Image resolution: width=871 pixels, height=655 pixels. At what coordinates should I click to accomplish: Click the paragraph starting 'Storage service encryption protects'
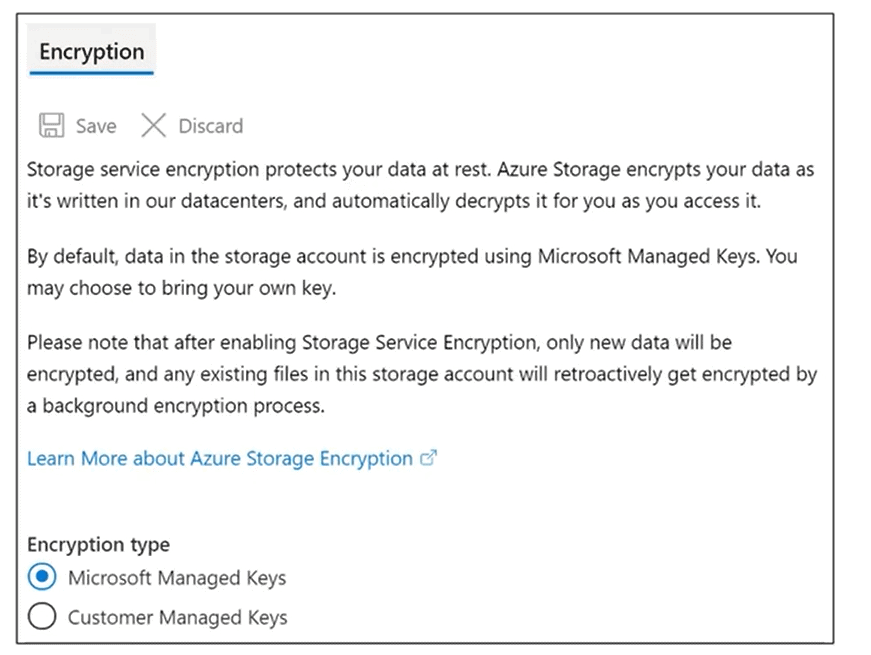click(x=420, y=185)
